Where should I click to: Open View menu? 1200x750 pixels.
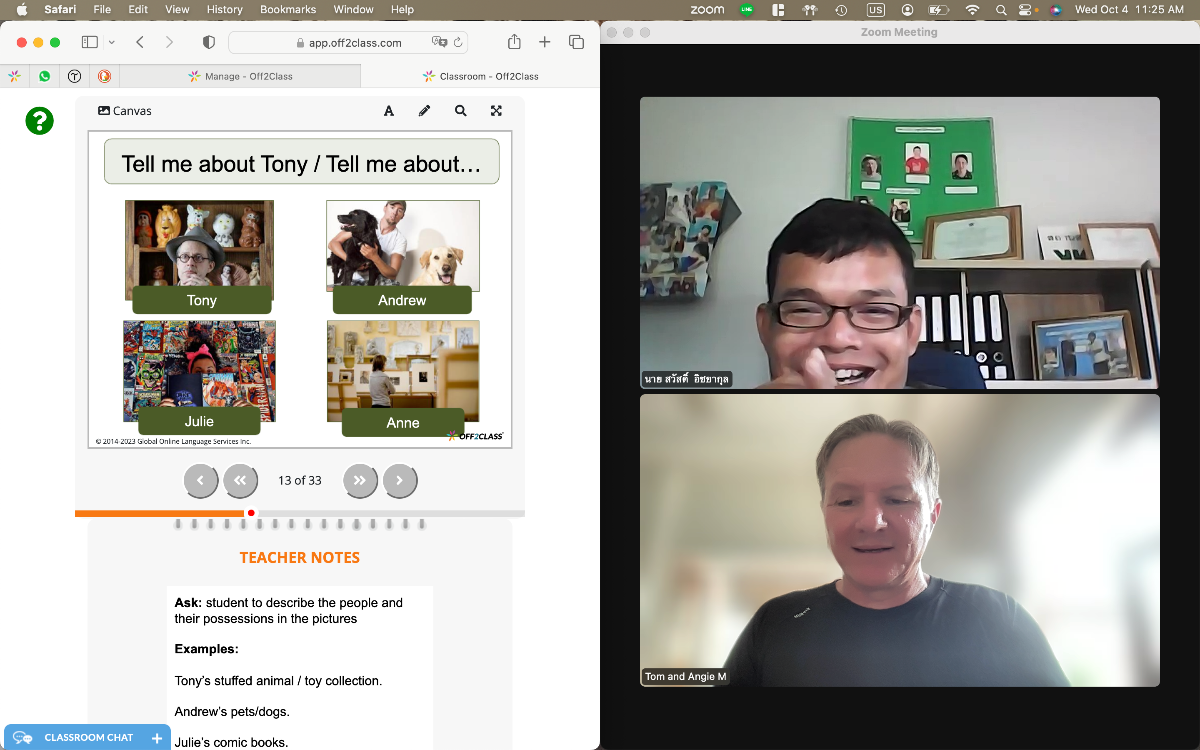coord(177,9)
